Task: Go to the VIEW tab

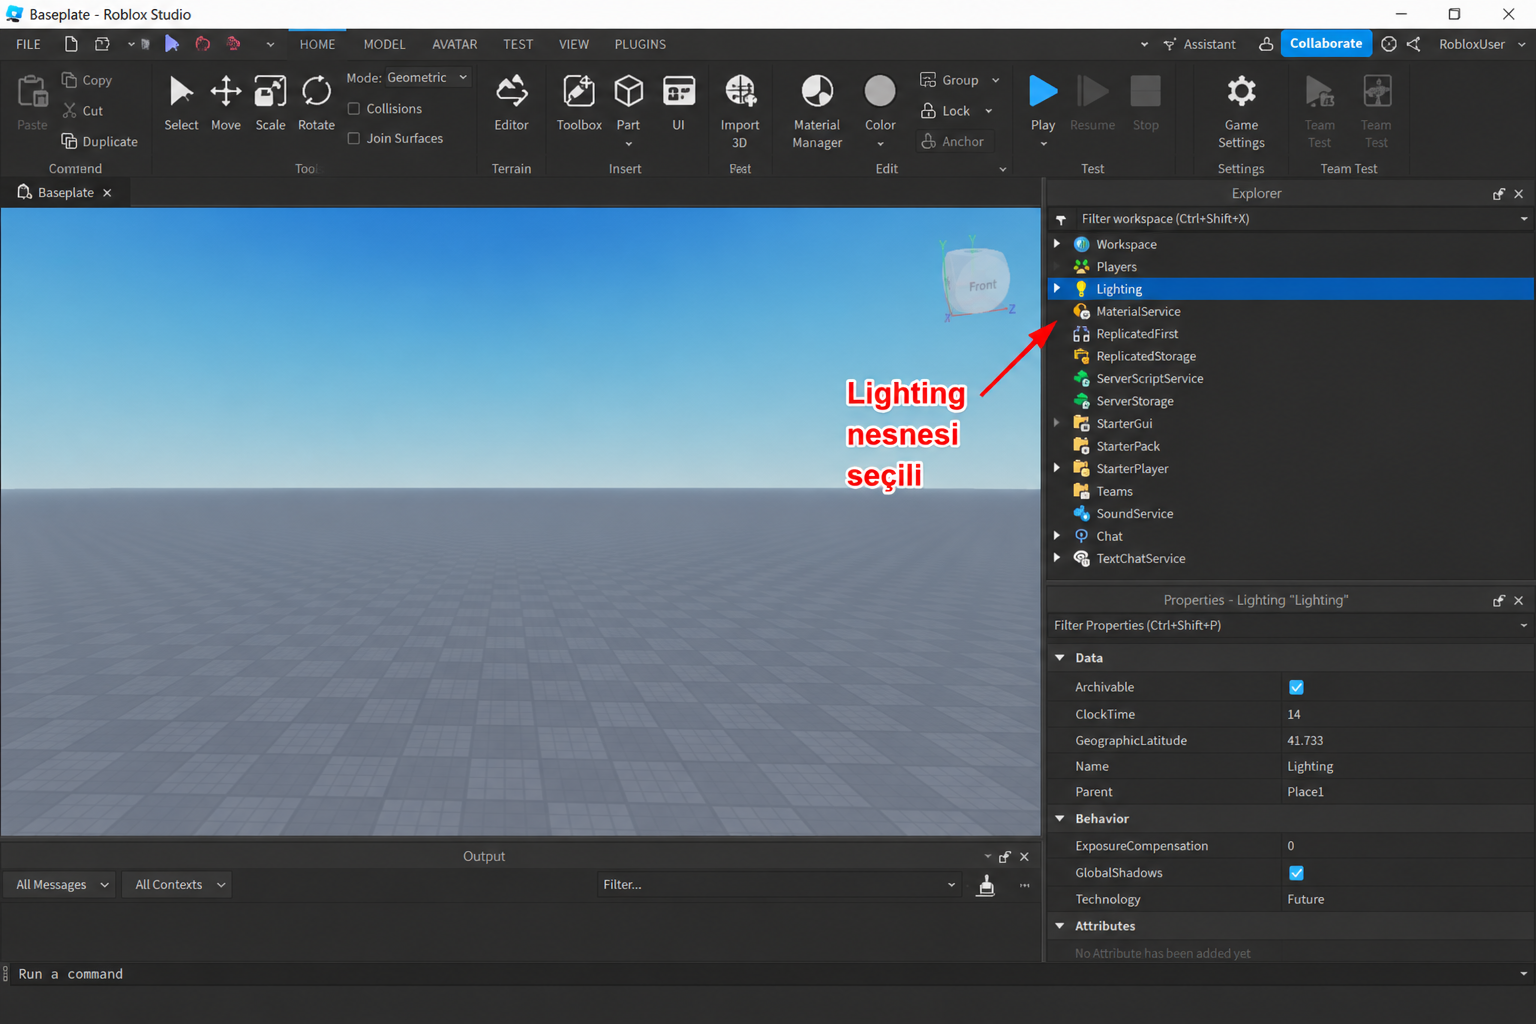Action: (x=574, y=44)
